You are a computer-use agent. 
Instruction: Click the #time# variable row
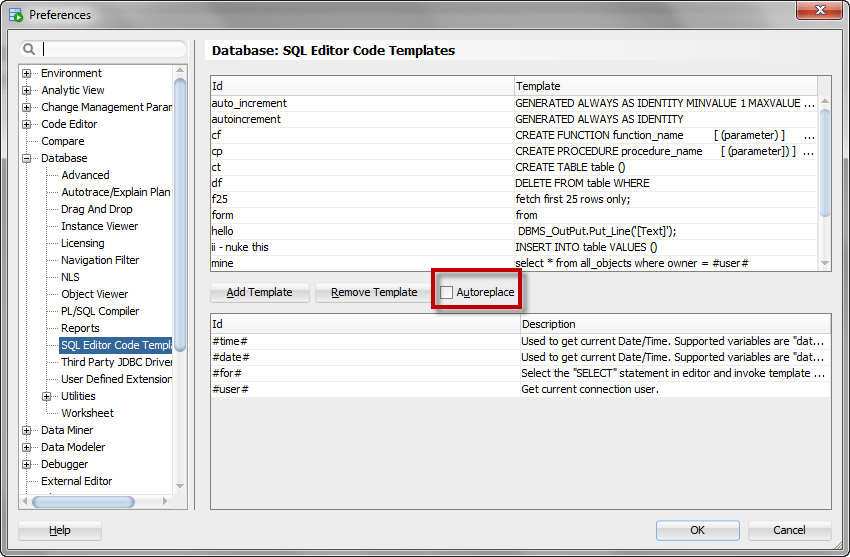click(520, 341)
